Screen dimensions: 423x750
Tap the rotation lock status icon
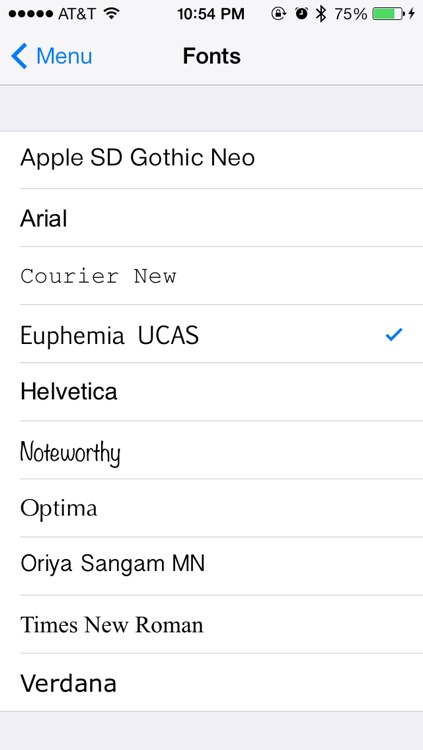click(x=278, y=14)
